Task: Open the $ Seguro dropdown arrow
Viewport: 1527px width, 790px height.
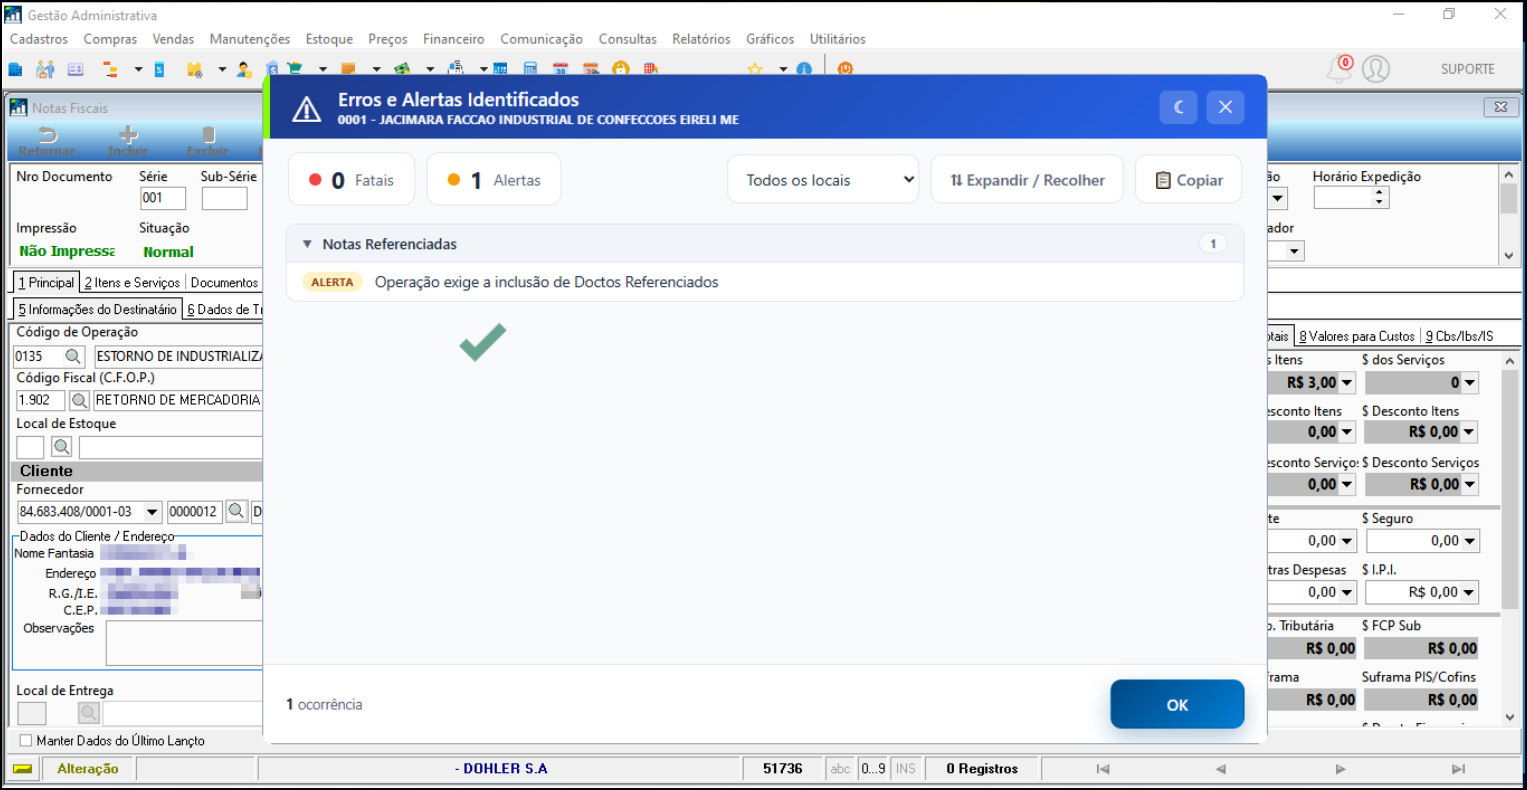Action: (x=1469, y=541)
